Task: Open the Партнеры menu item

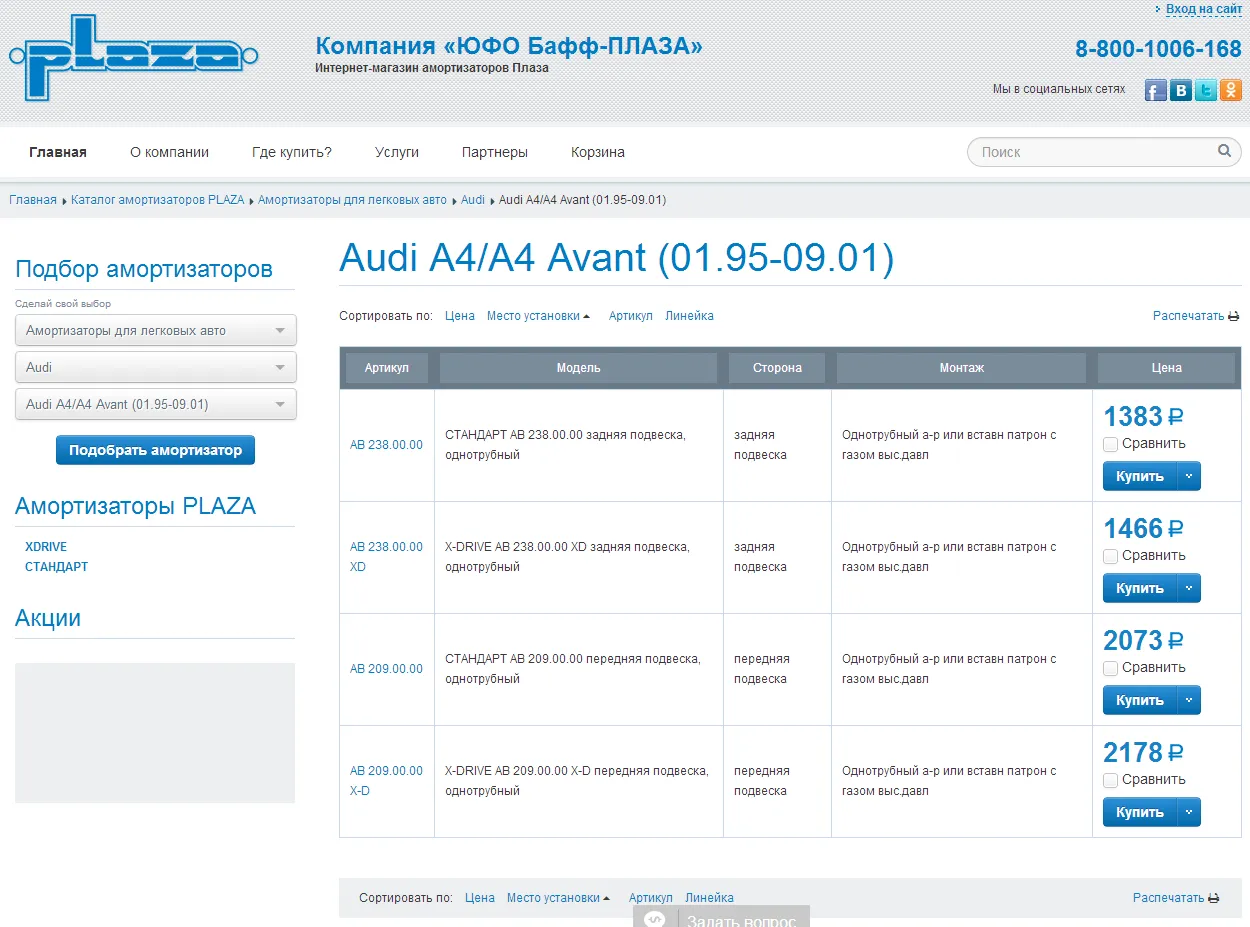Action: 495,152
